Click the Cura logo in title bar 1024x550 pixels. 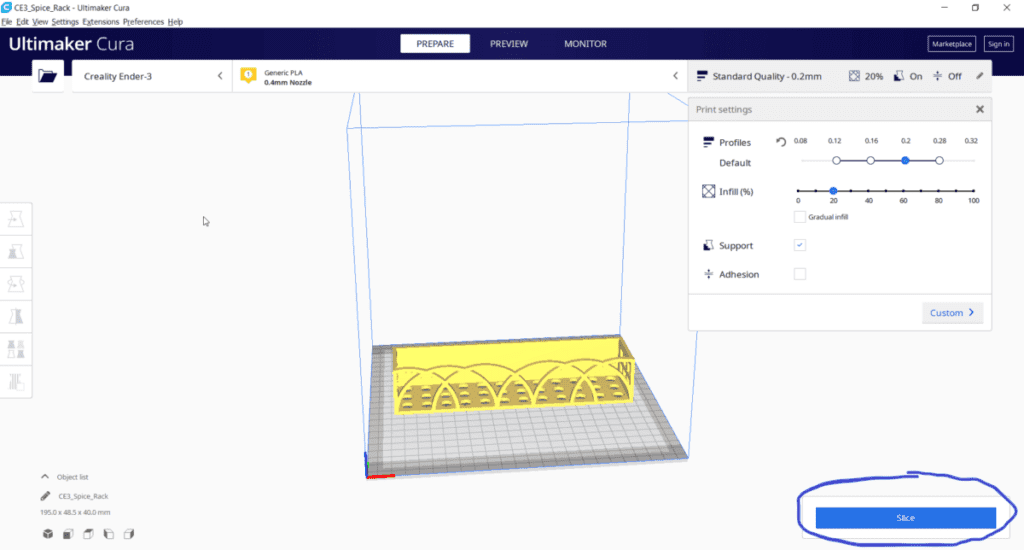click(x=7, y=7)
